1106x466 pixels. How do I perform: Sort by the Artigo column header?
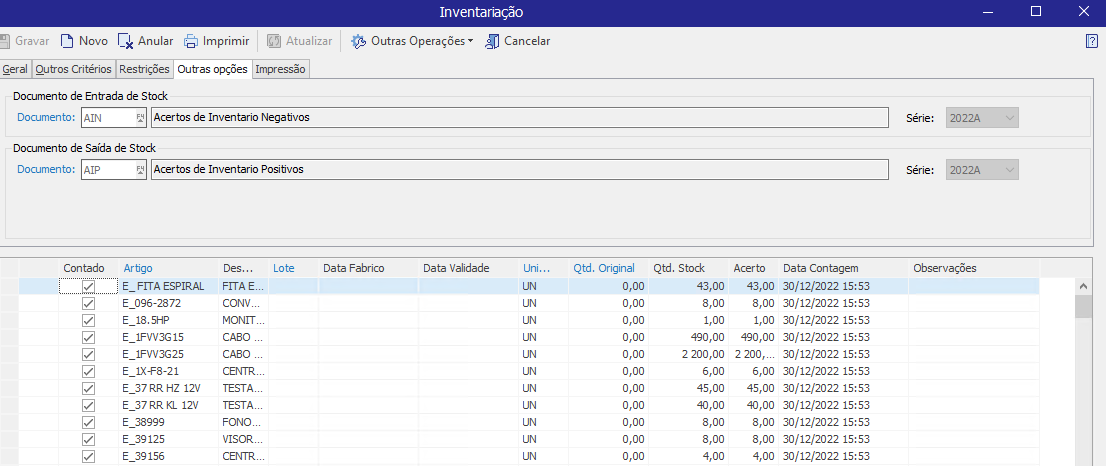click(138, 268)
